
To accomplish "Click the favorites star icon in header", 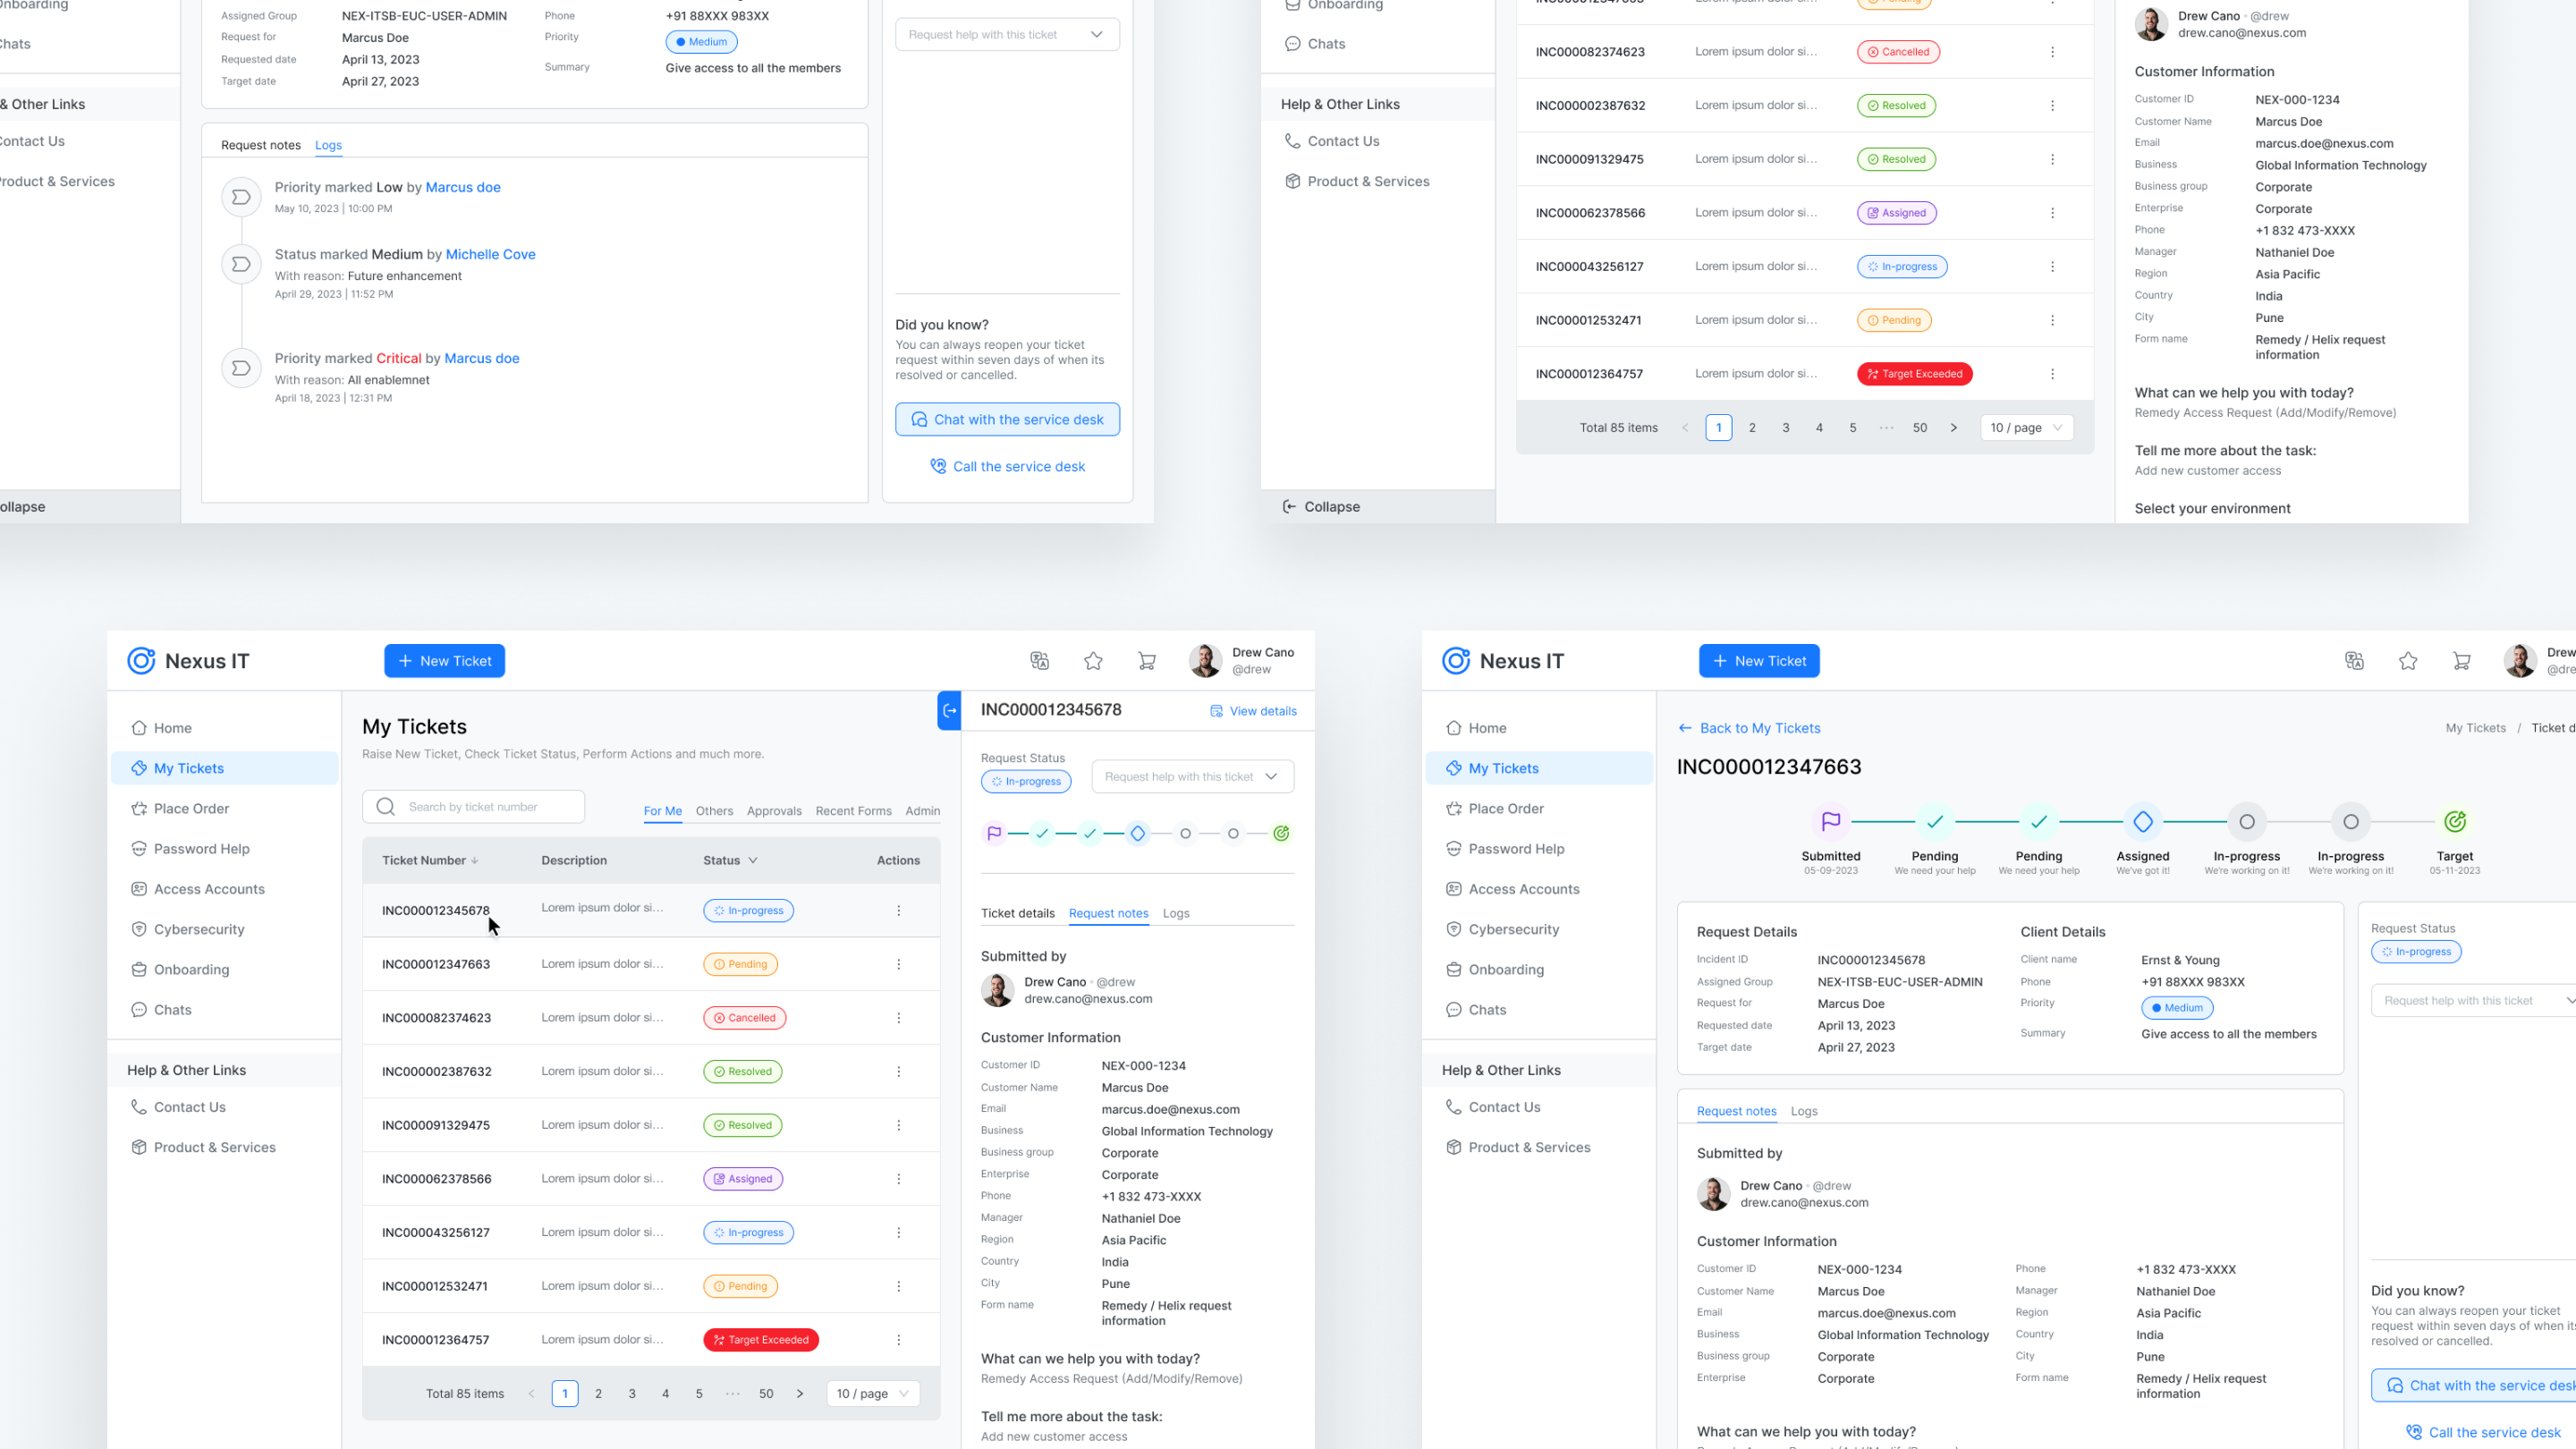I will (x=1093, y=661).
